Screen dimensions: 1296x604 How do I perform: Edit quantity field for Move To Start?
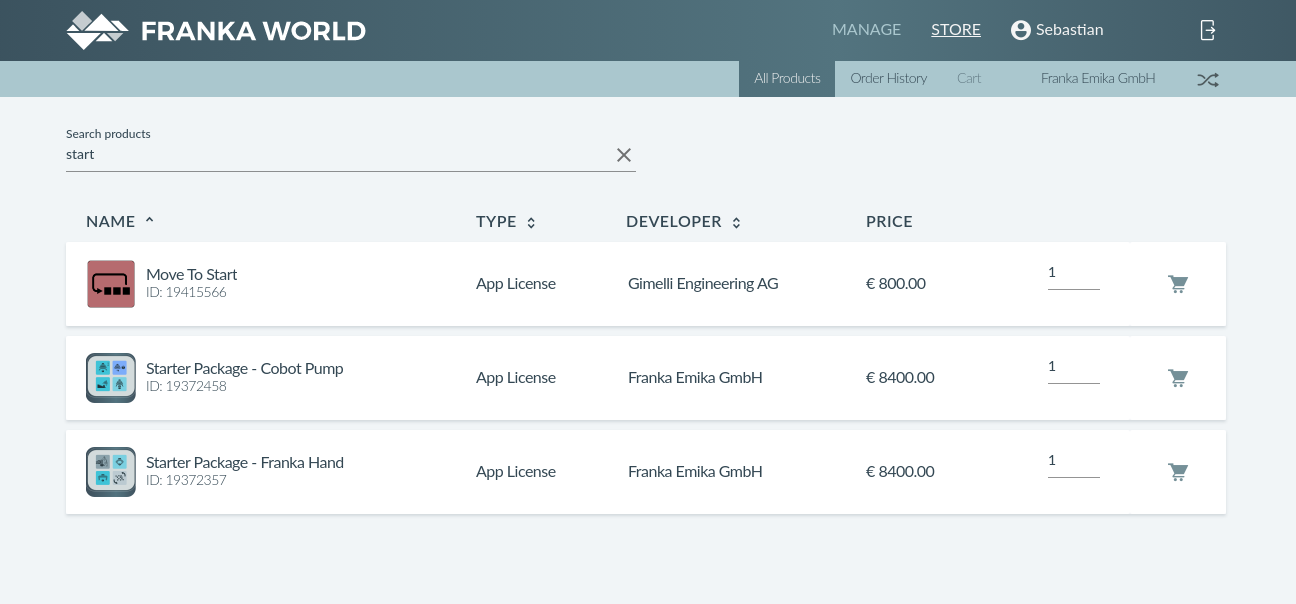point(1074,274)
